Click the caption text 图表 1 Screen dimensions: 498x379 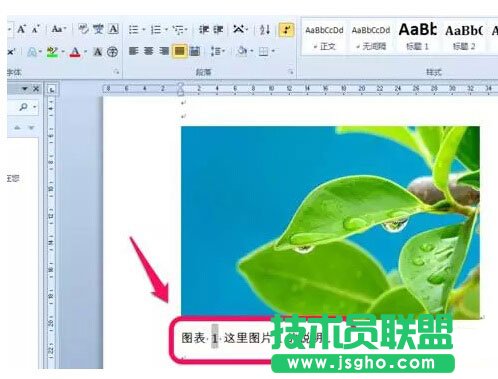click(x=199, y=338)
